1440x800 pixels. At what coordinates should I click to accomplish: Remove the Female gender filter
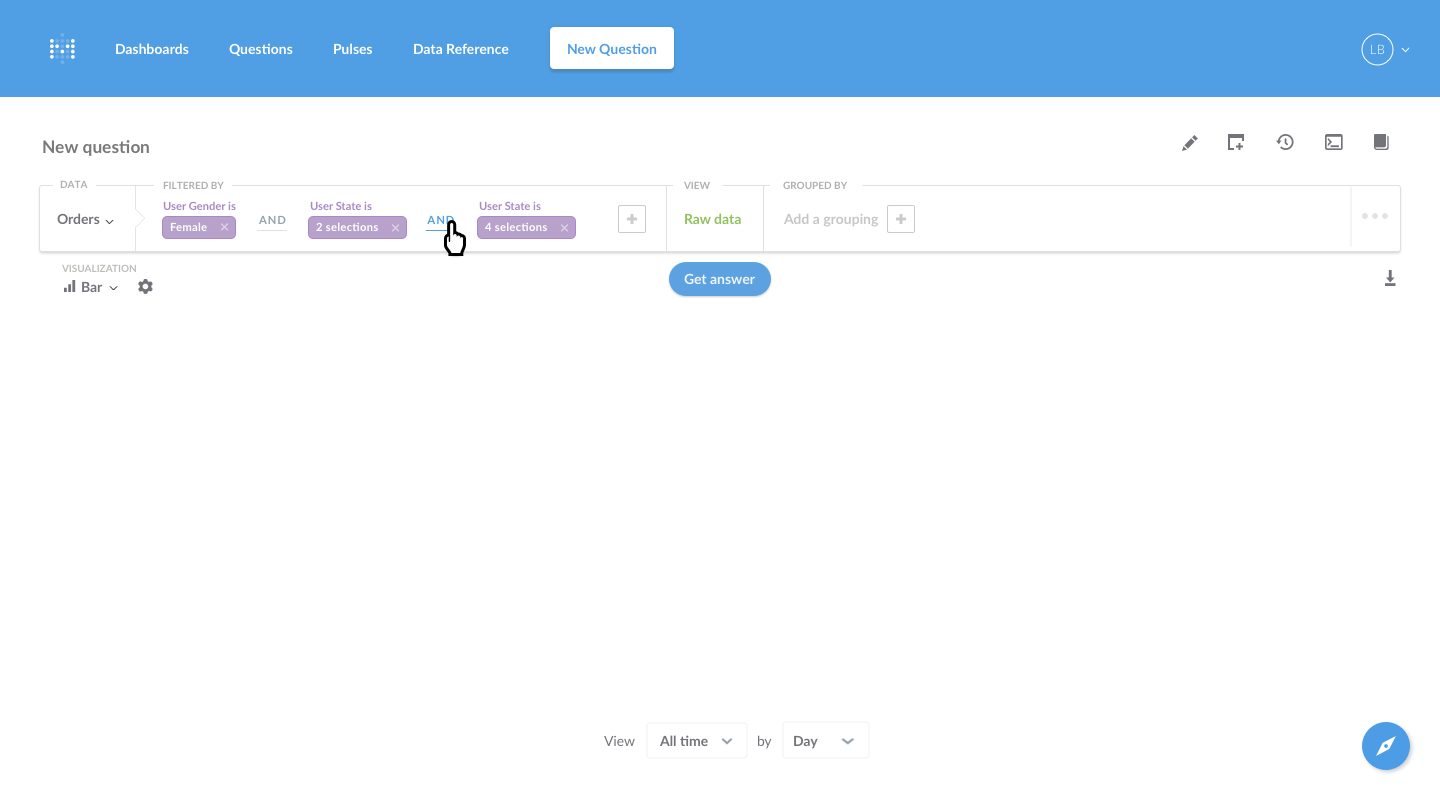click(224, 227)
